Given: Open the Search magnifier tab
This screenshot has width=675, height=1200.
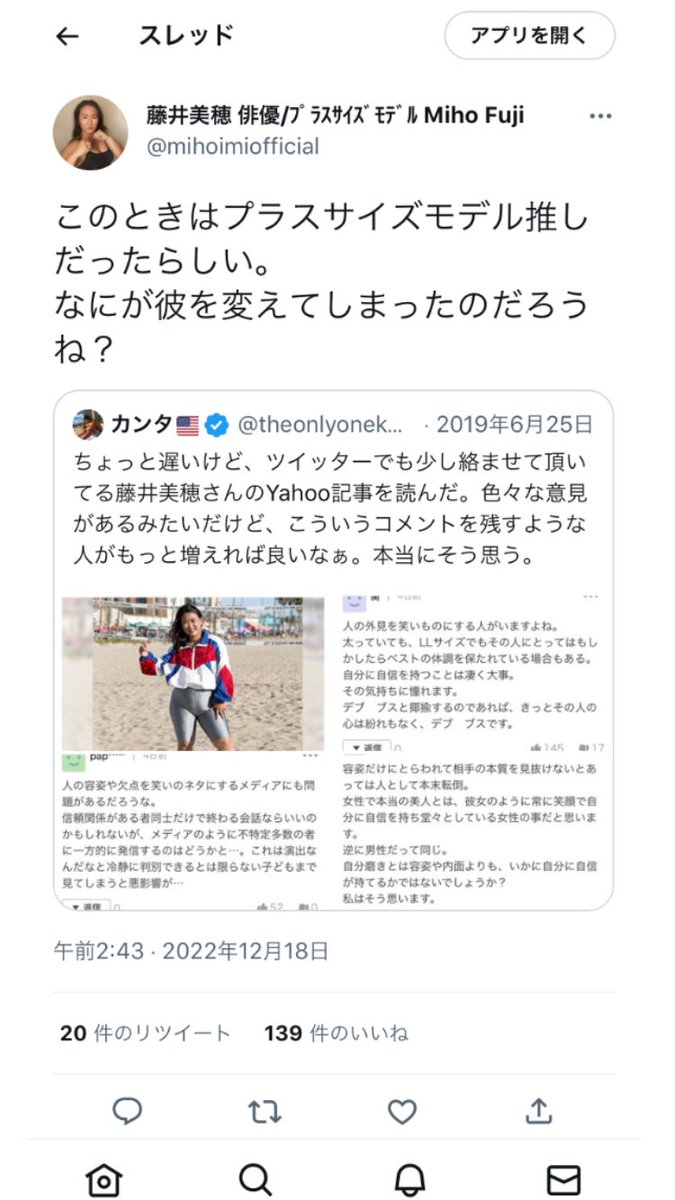Looking at the screenshot, I should (x=256, y=1179).
